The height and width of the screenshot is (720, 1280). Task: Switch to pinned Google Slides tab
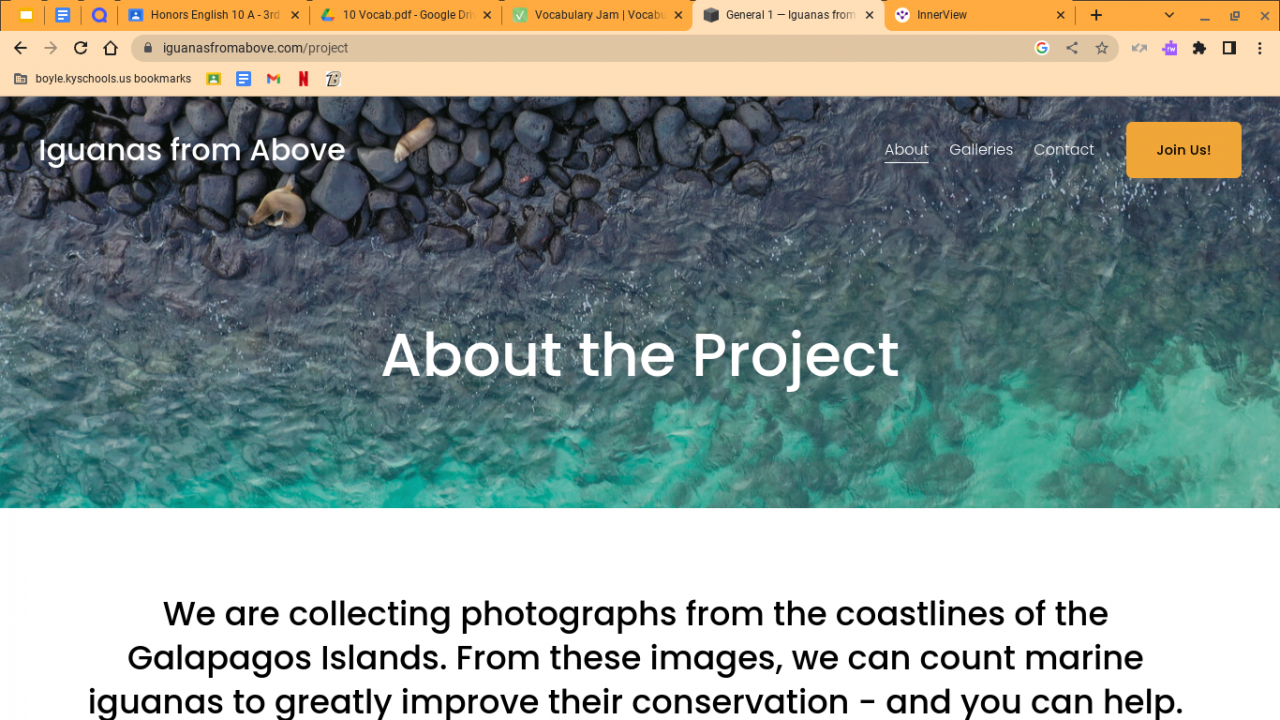(26, 15)
